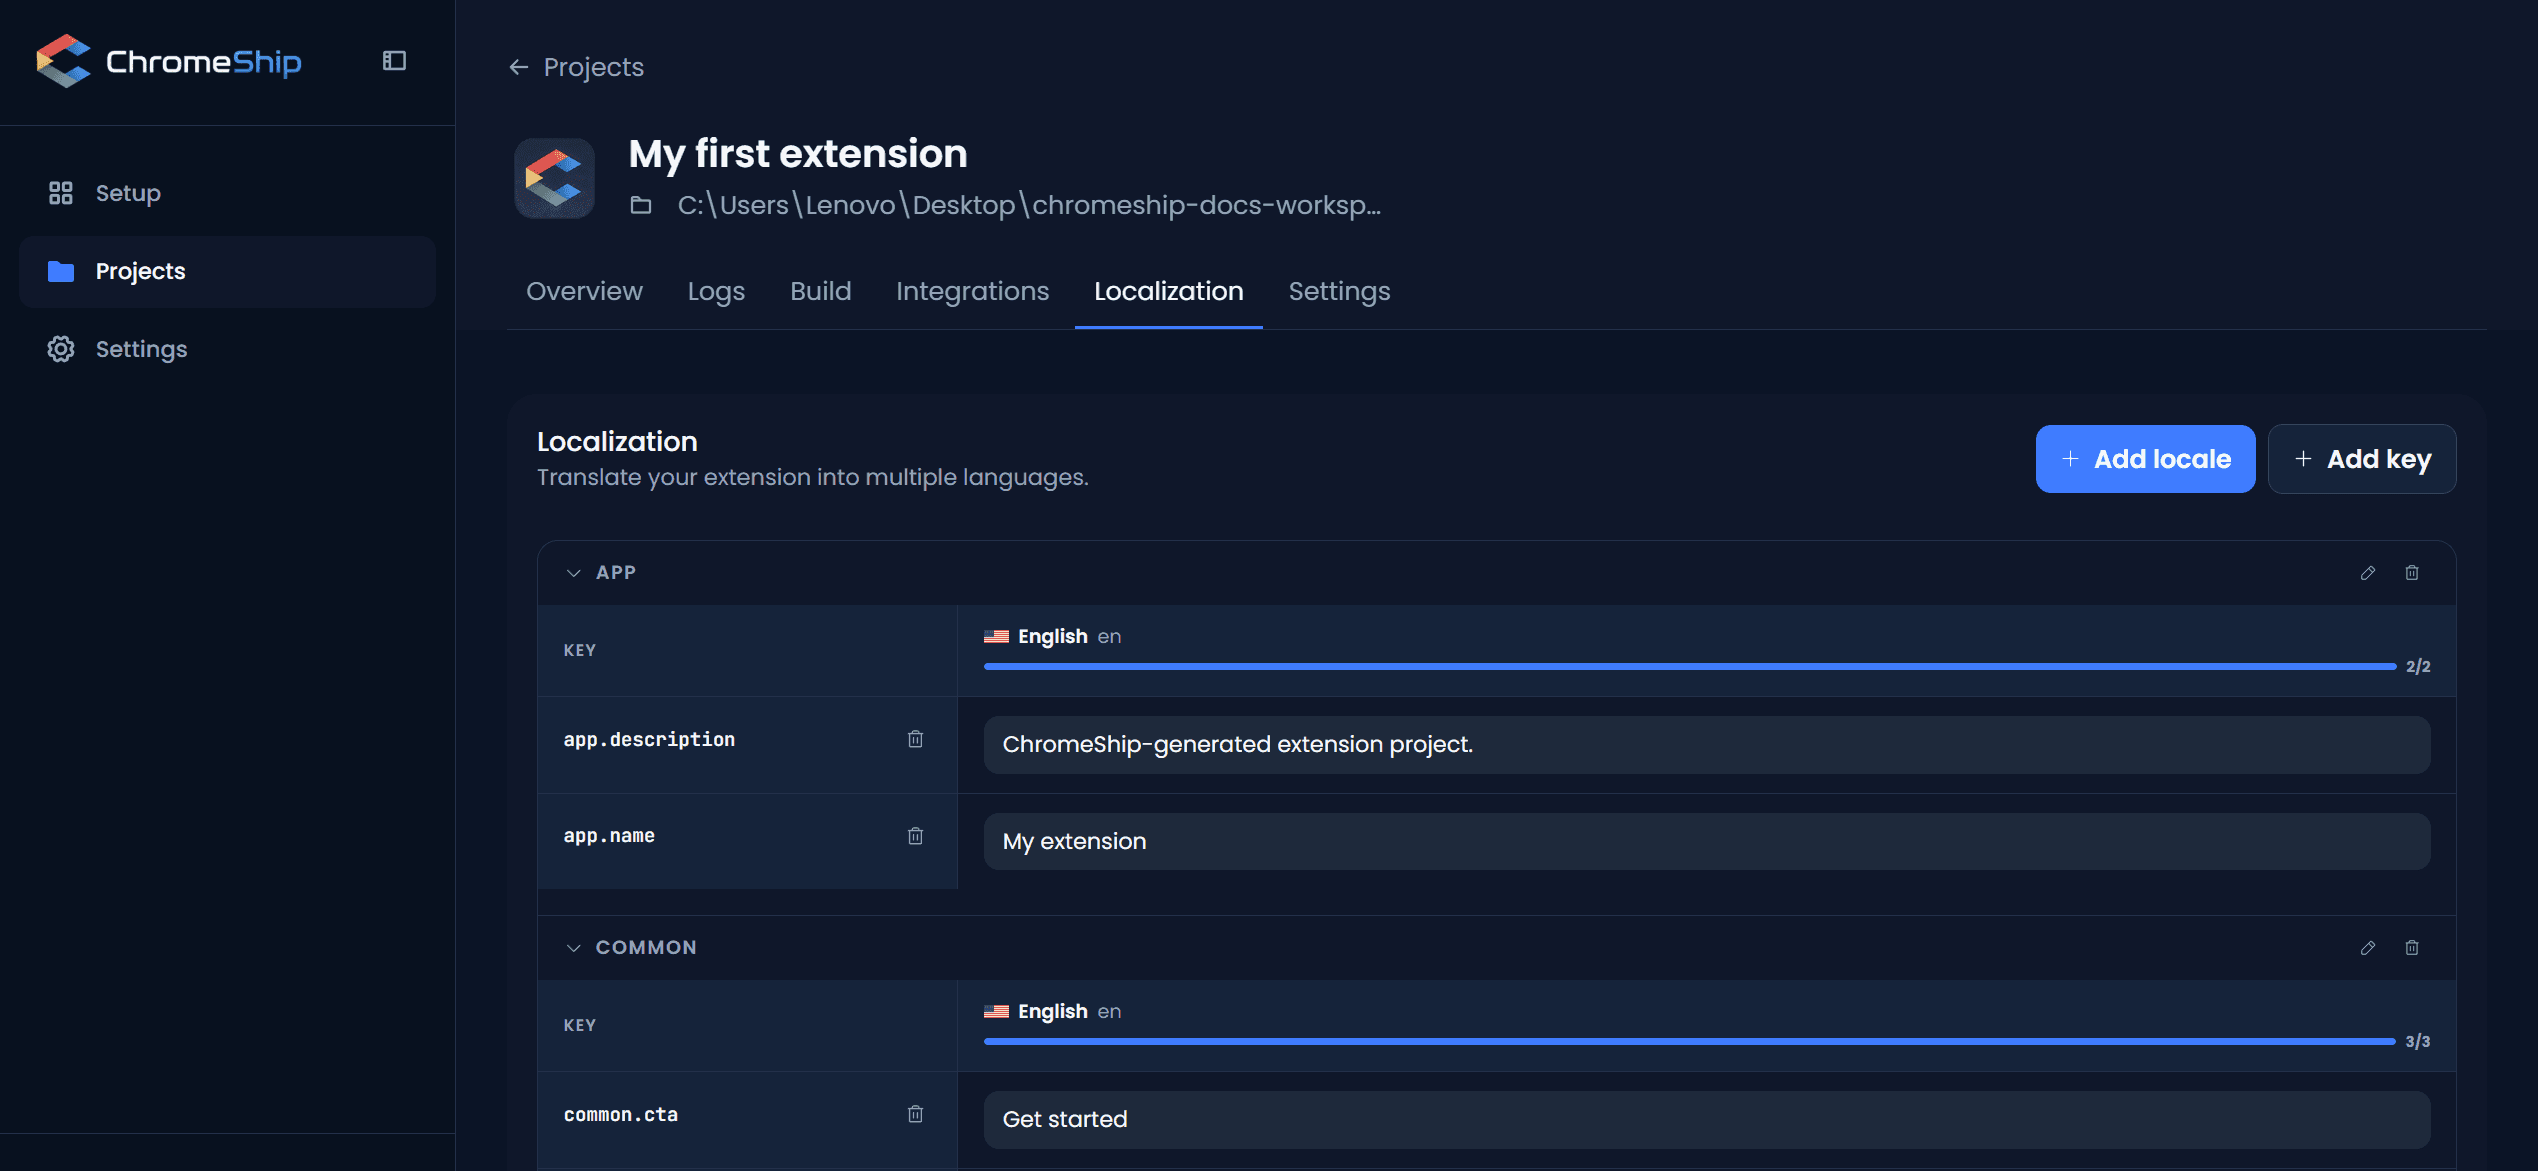2538x1171 pixels.
Task: Open sidebar Settings with gear icon
Action: [227, 349]
